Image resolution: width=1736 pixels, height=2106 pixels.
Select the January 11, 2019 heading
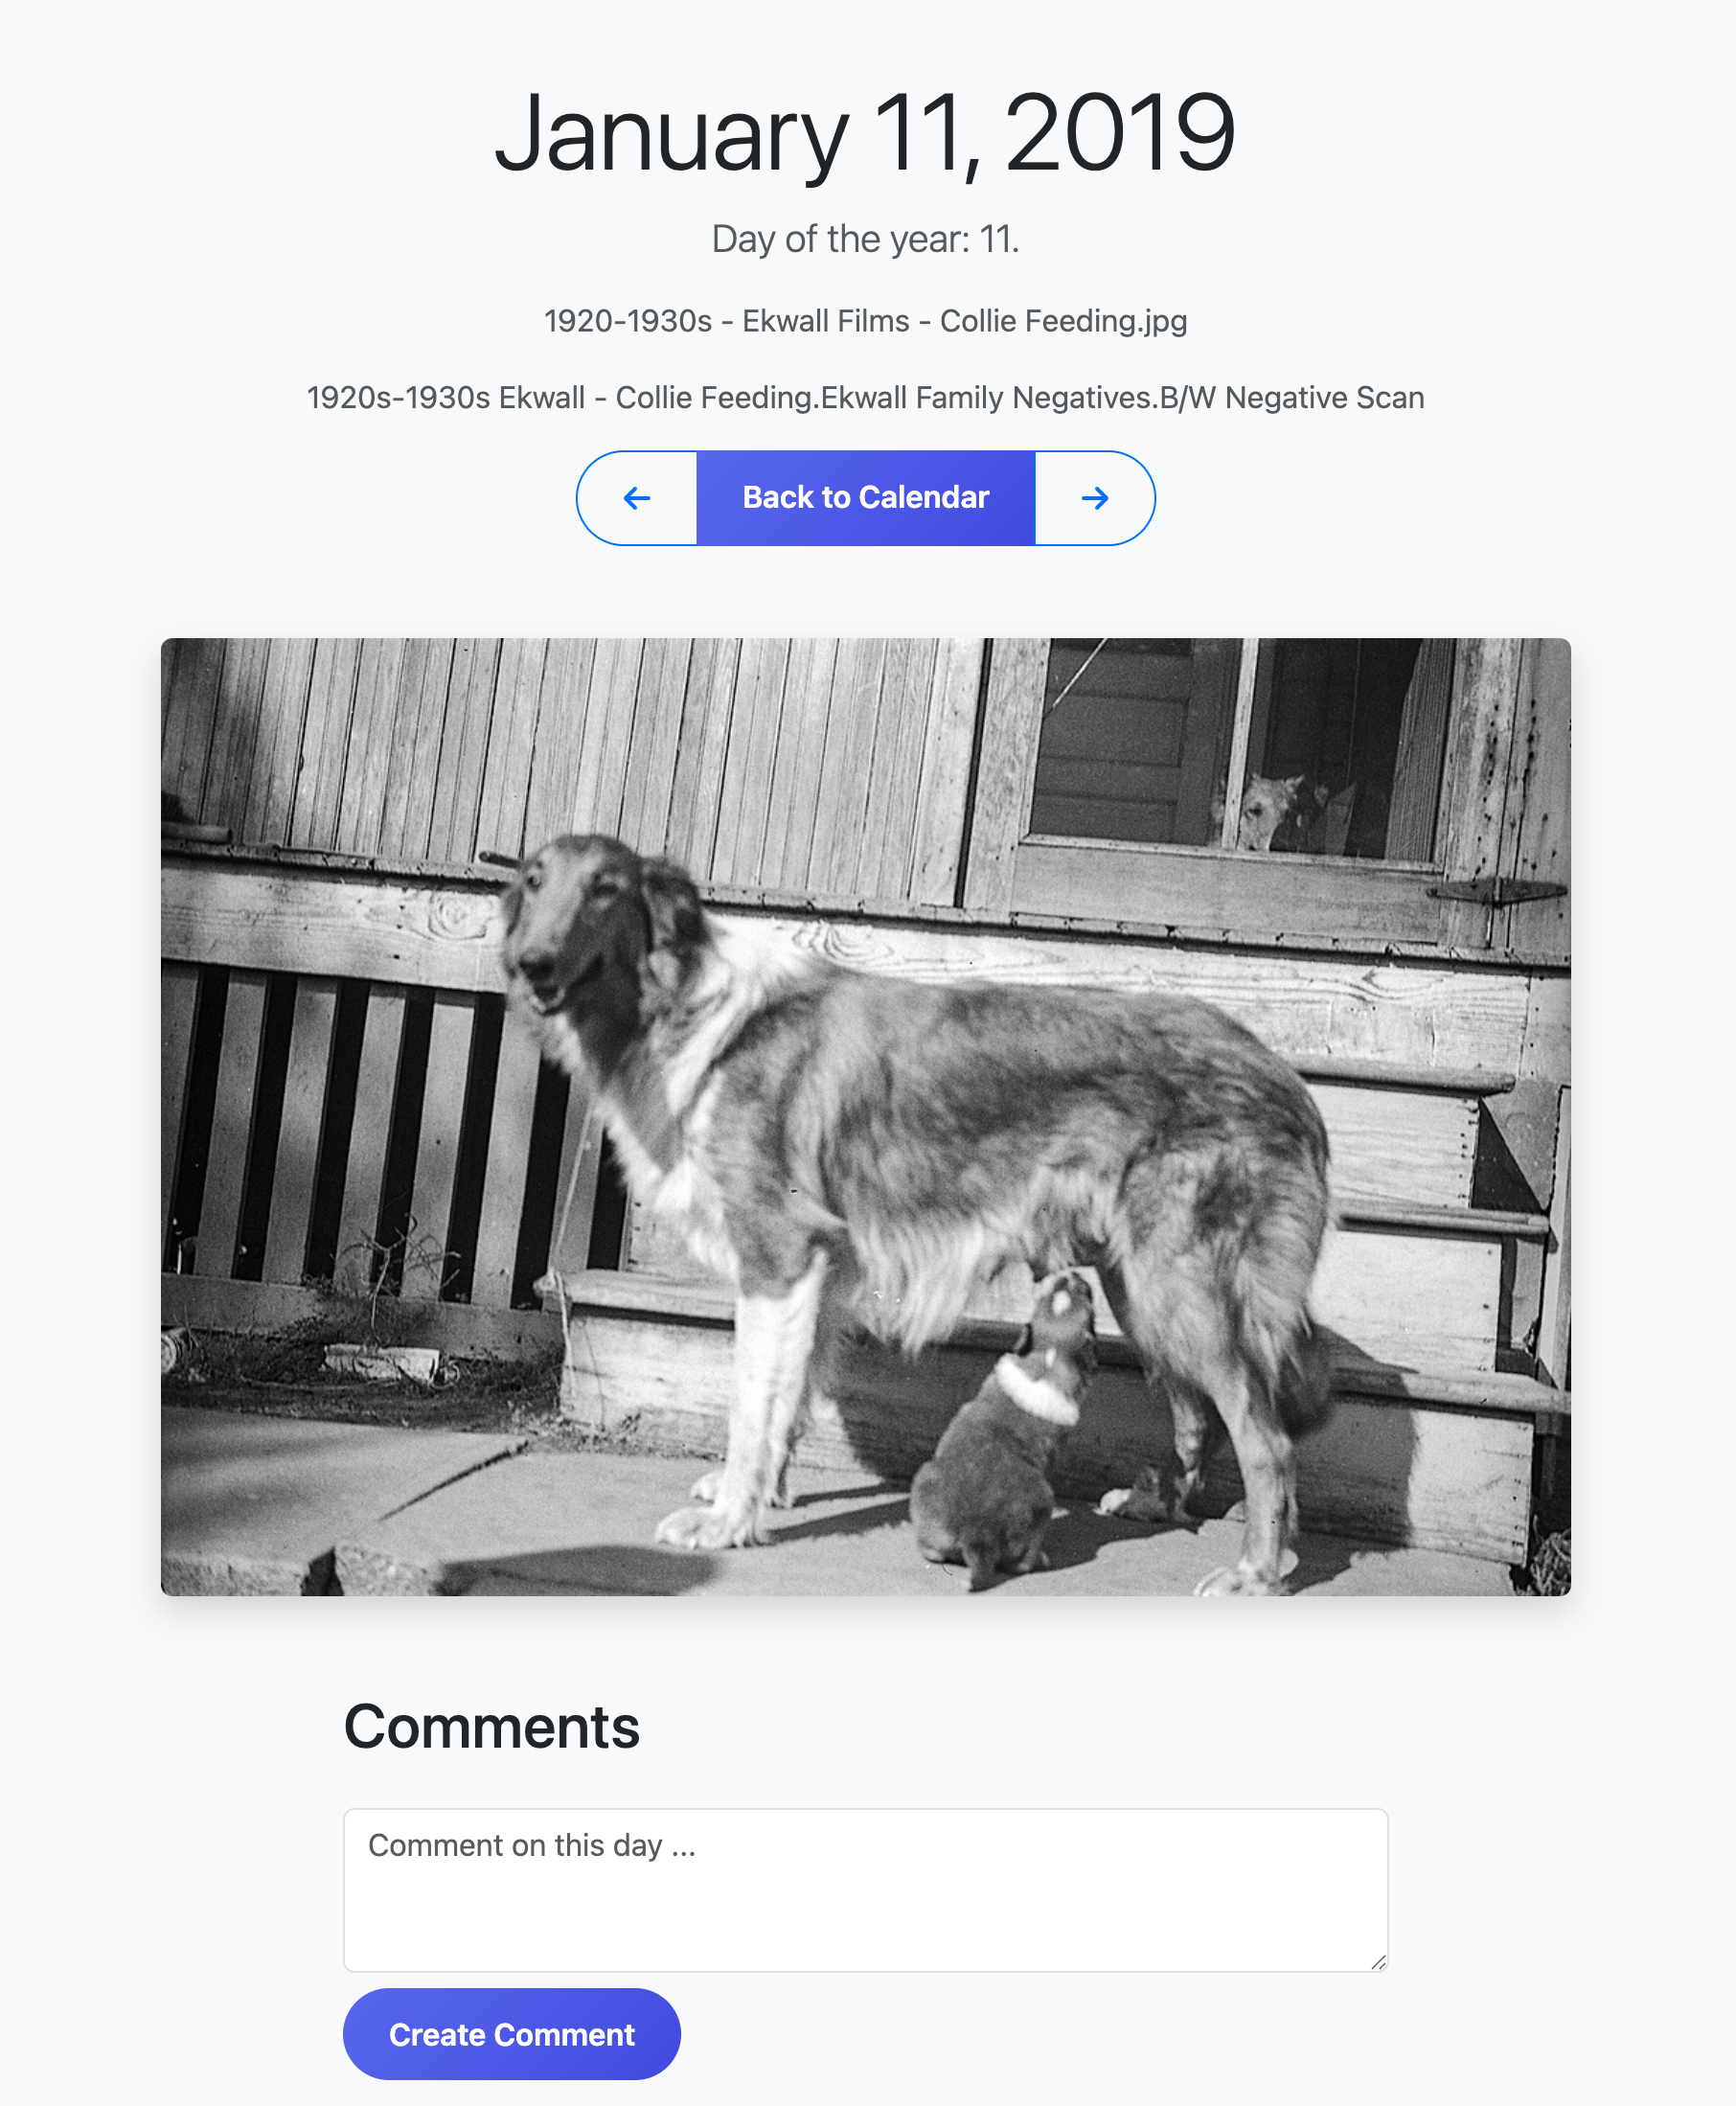866,133
